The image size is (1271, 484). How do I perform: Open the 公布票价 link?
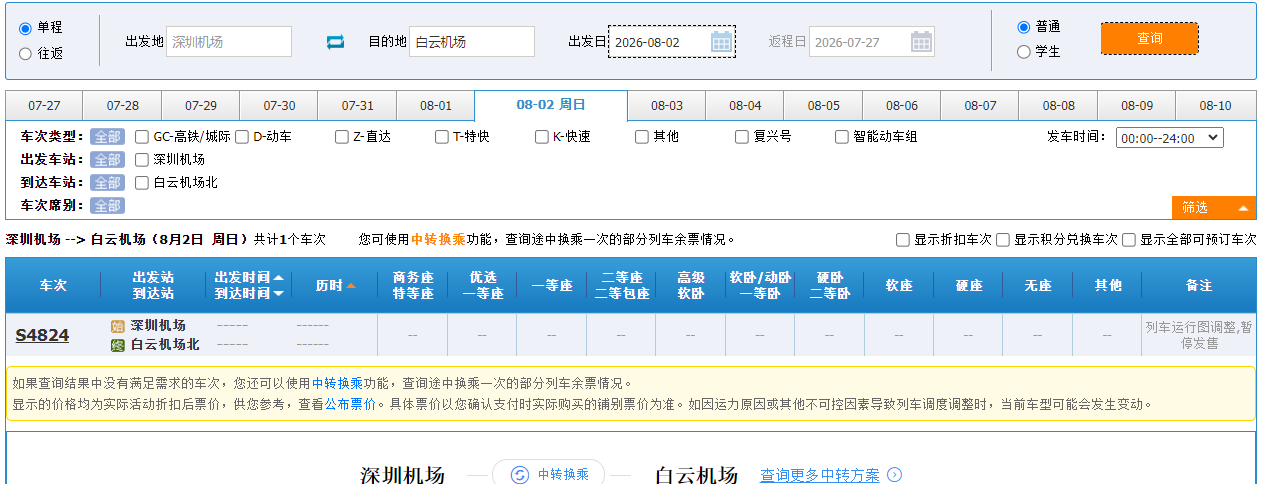click(350, 405)
